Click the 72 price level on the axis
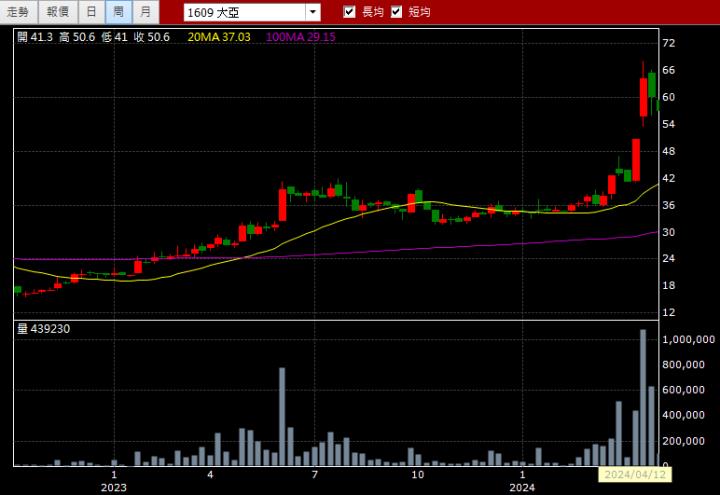Viewport: 720px width, 495px height. [669, 44]
